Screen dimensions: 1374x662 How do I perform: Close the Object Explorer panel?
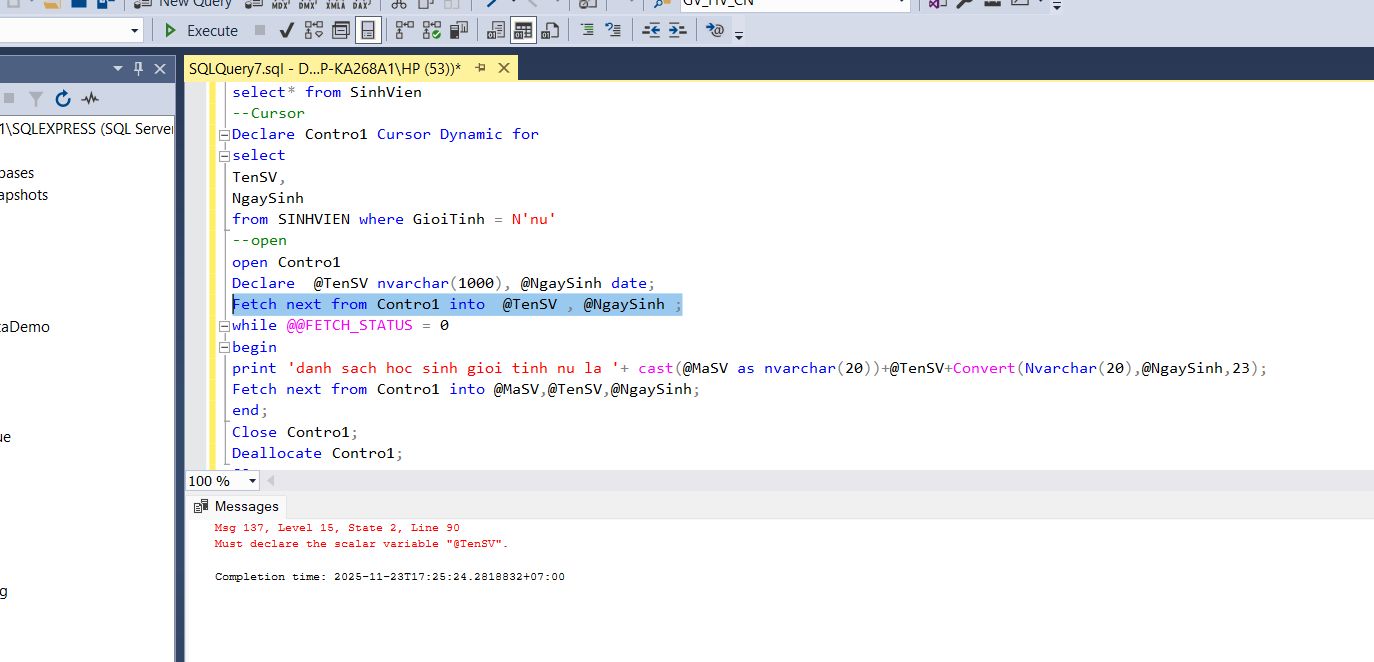pos(160,68)
